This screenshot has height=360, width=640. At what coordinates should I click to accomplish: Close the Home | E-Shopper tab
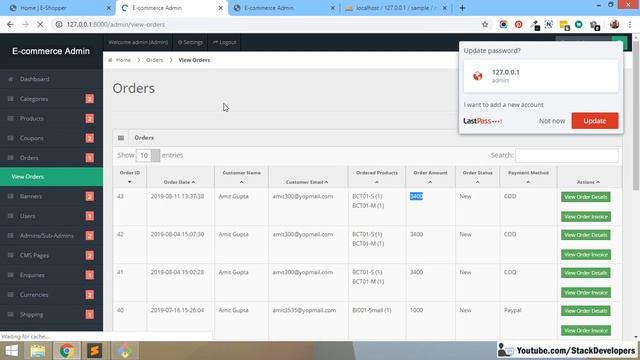click(109, 8)
